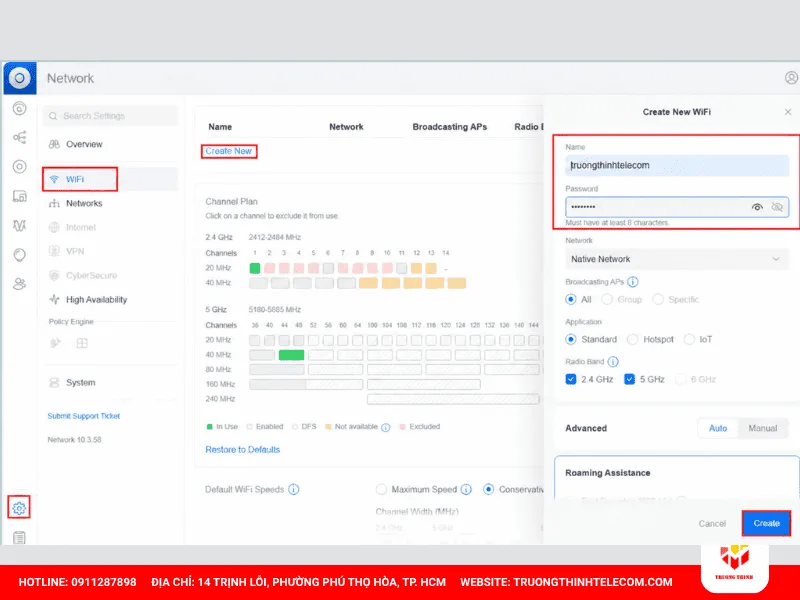Open the Topology icon in the left rail

[19, 137]
